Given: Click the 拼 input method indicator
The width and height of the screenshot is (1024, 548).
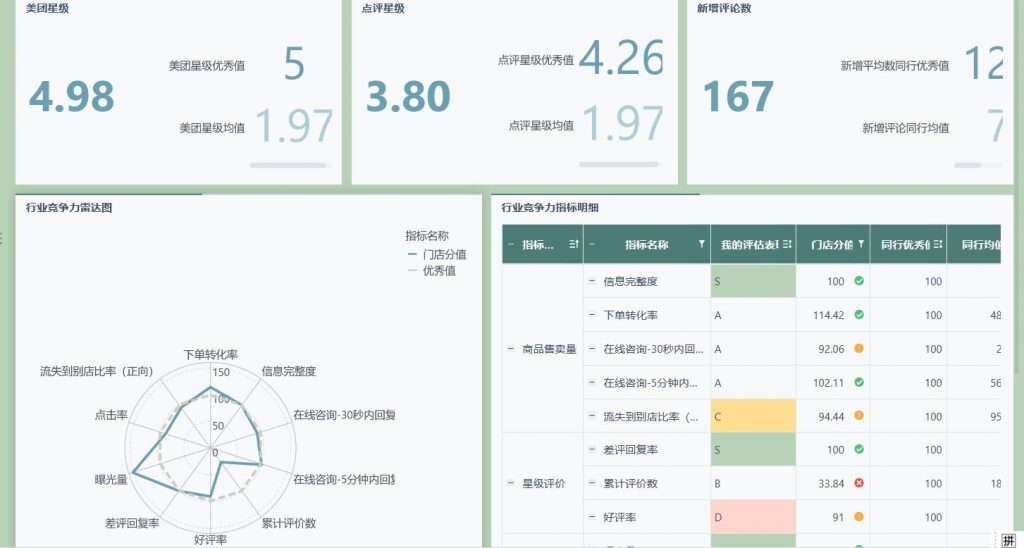Looking at the screenshot, I should pos(1008,539).
